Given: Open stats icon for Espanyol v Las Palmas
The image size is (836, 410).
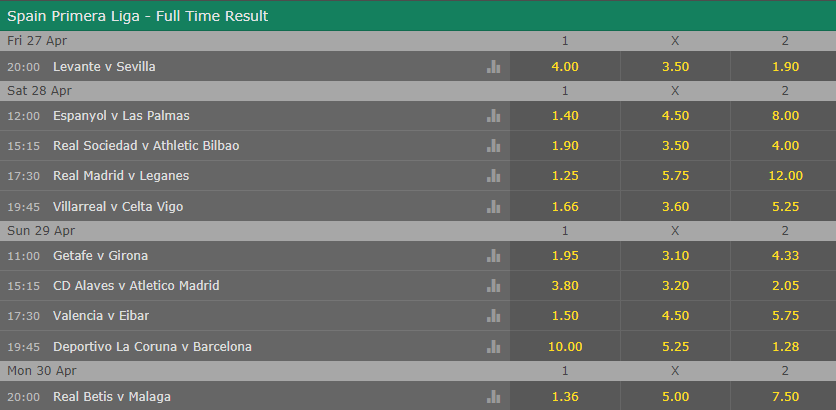Looking at the screenshot, I should 492,116.
